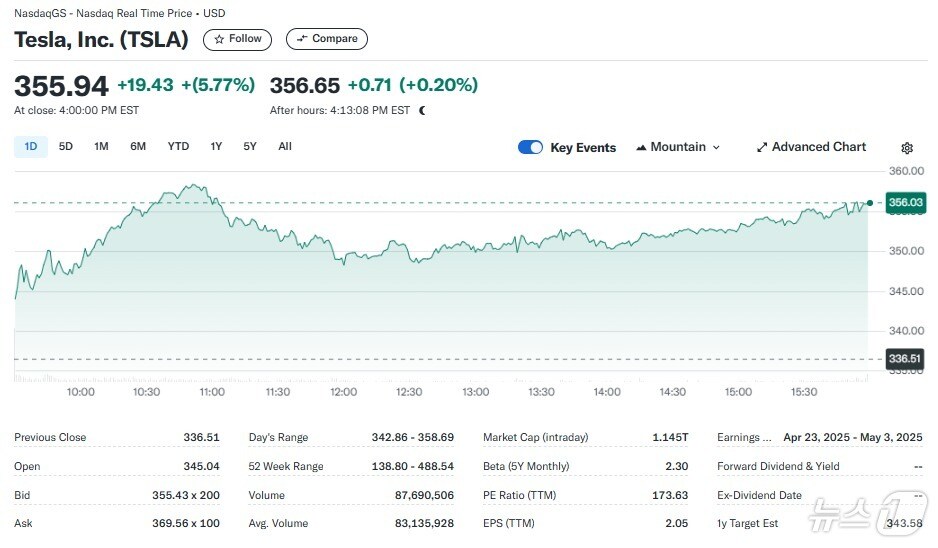Click the after-hours moon icon

coord(423,111)
